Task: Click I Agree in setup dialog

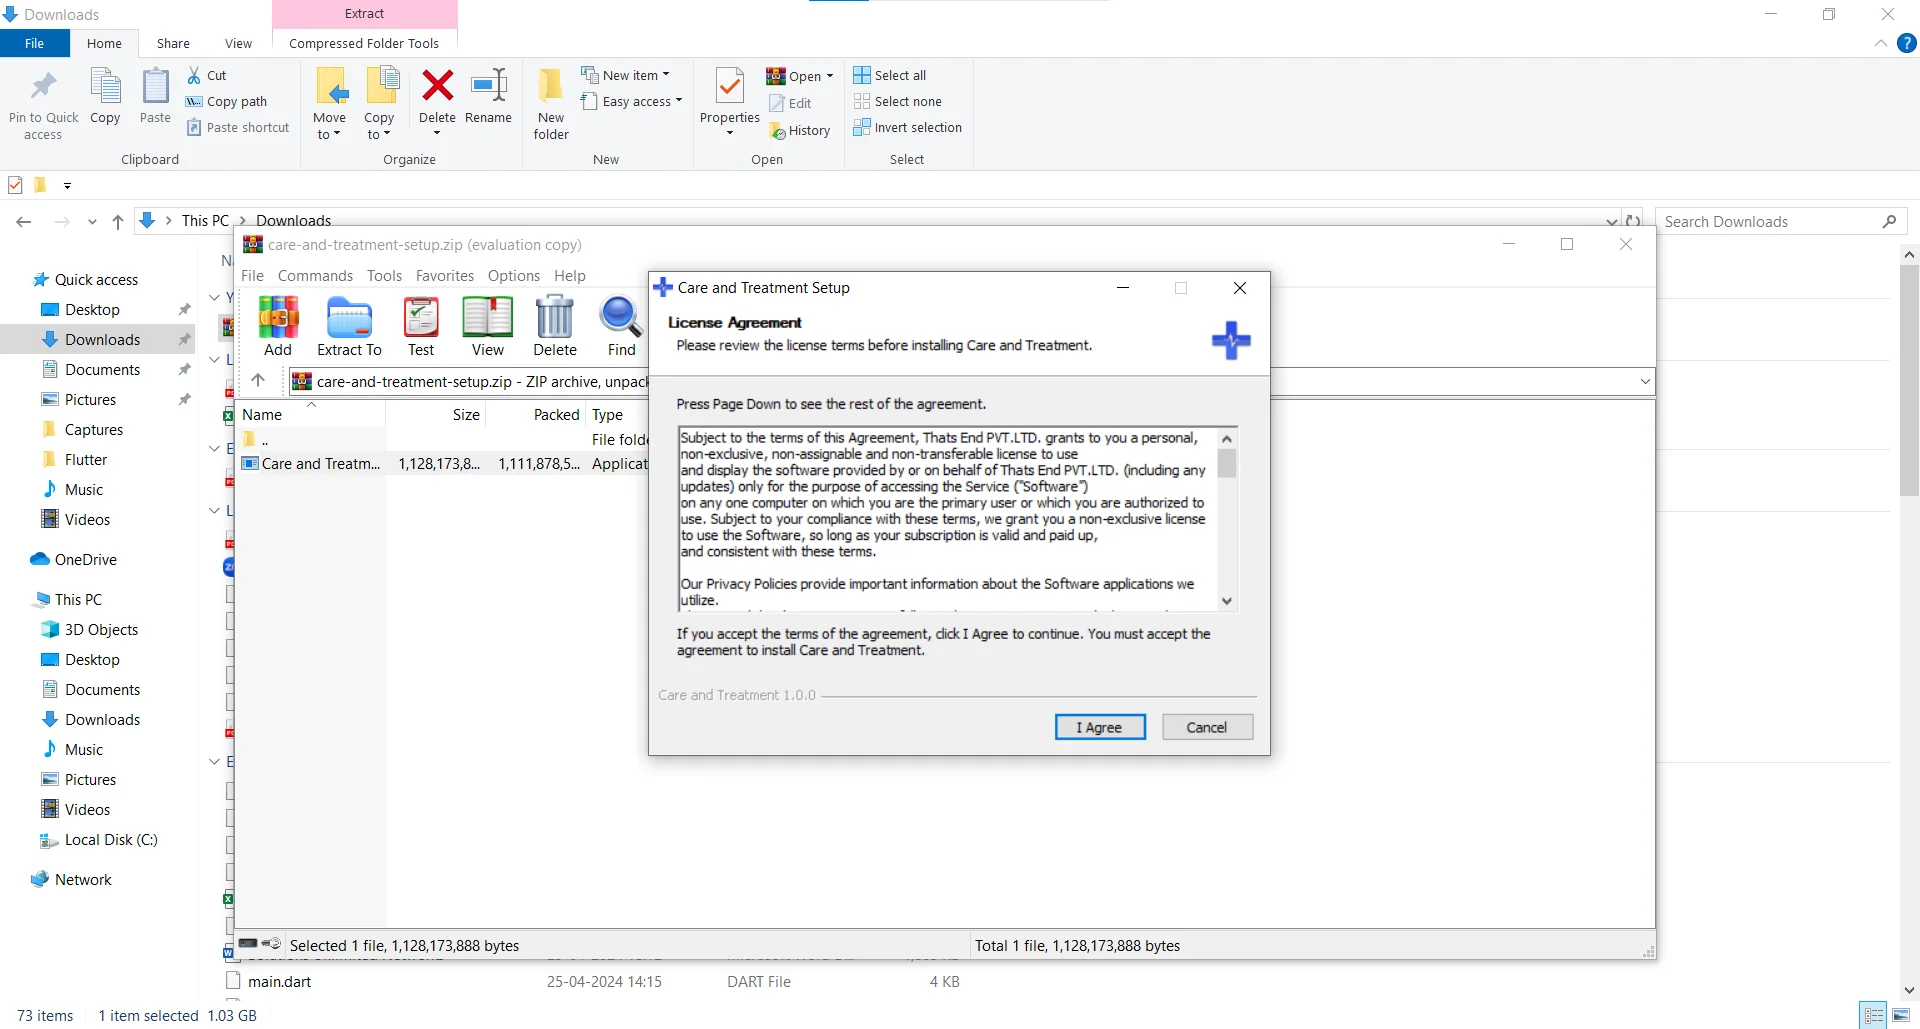Action: point(1100,727)
